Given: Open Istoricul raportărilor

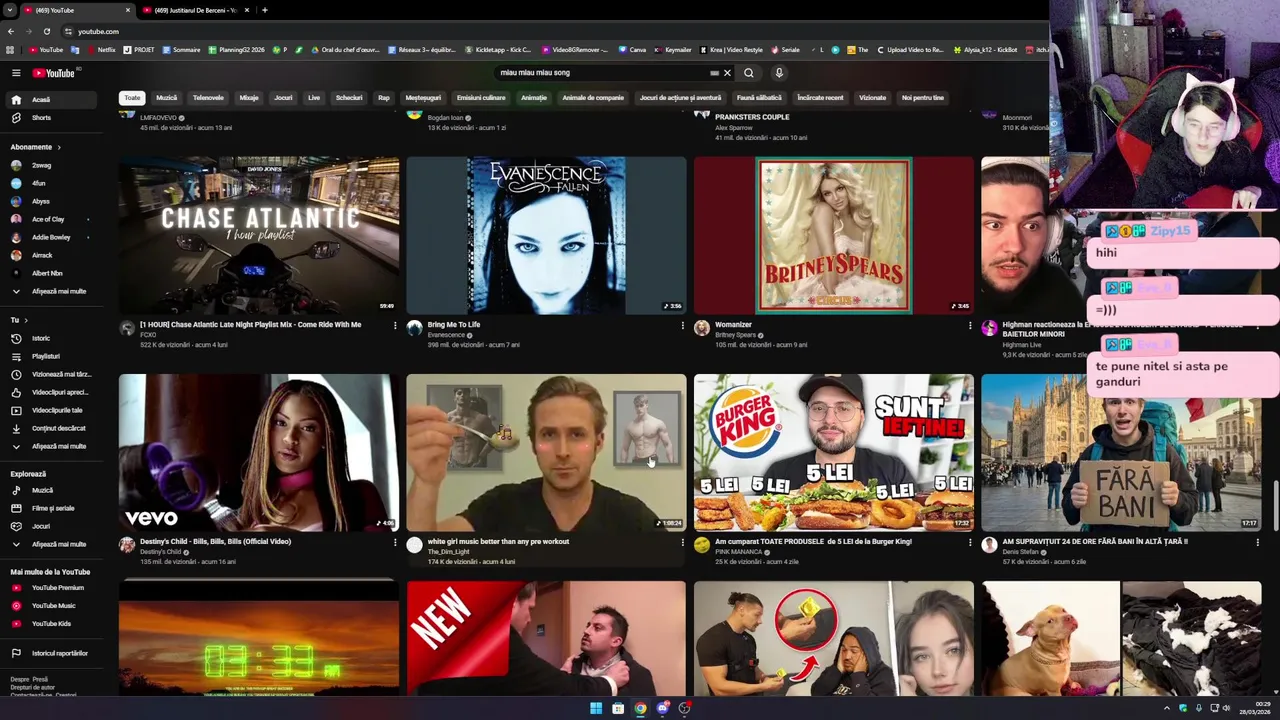Looking at the screenshot, I should pos(49,653).
